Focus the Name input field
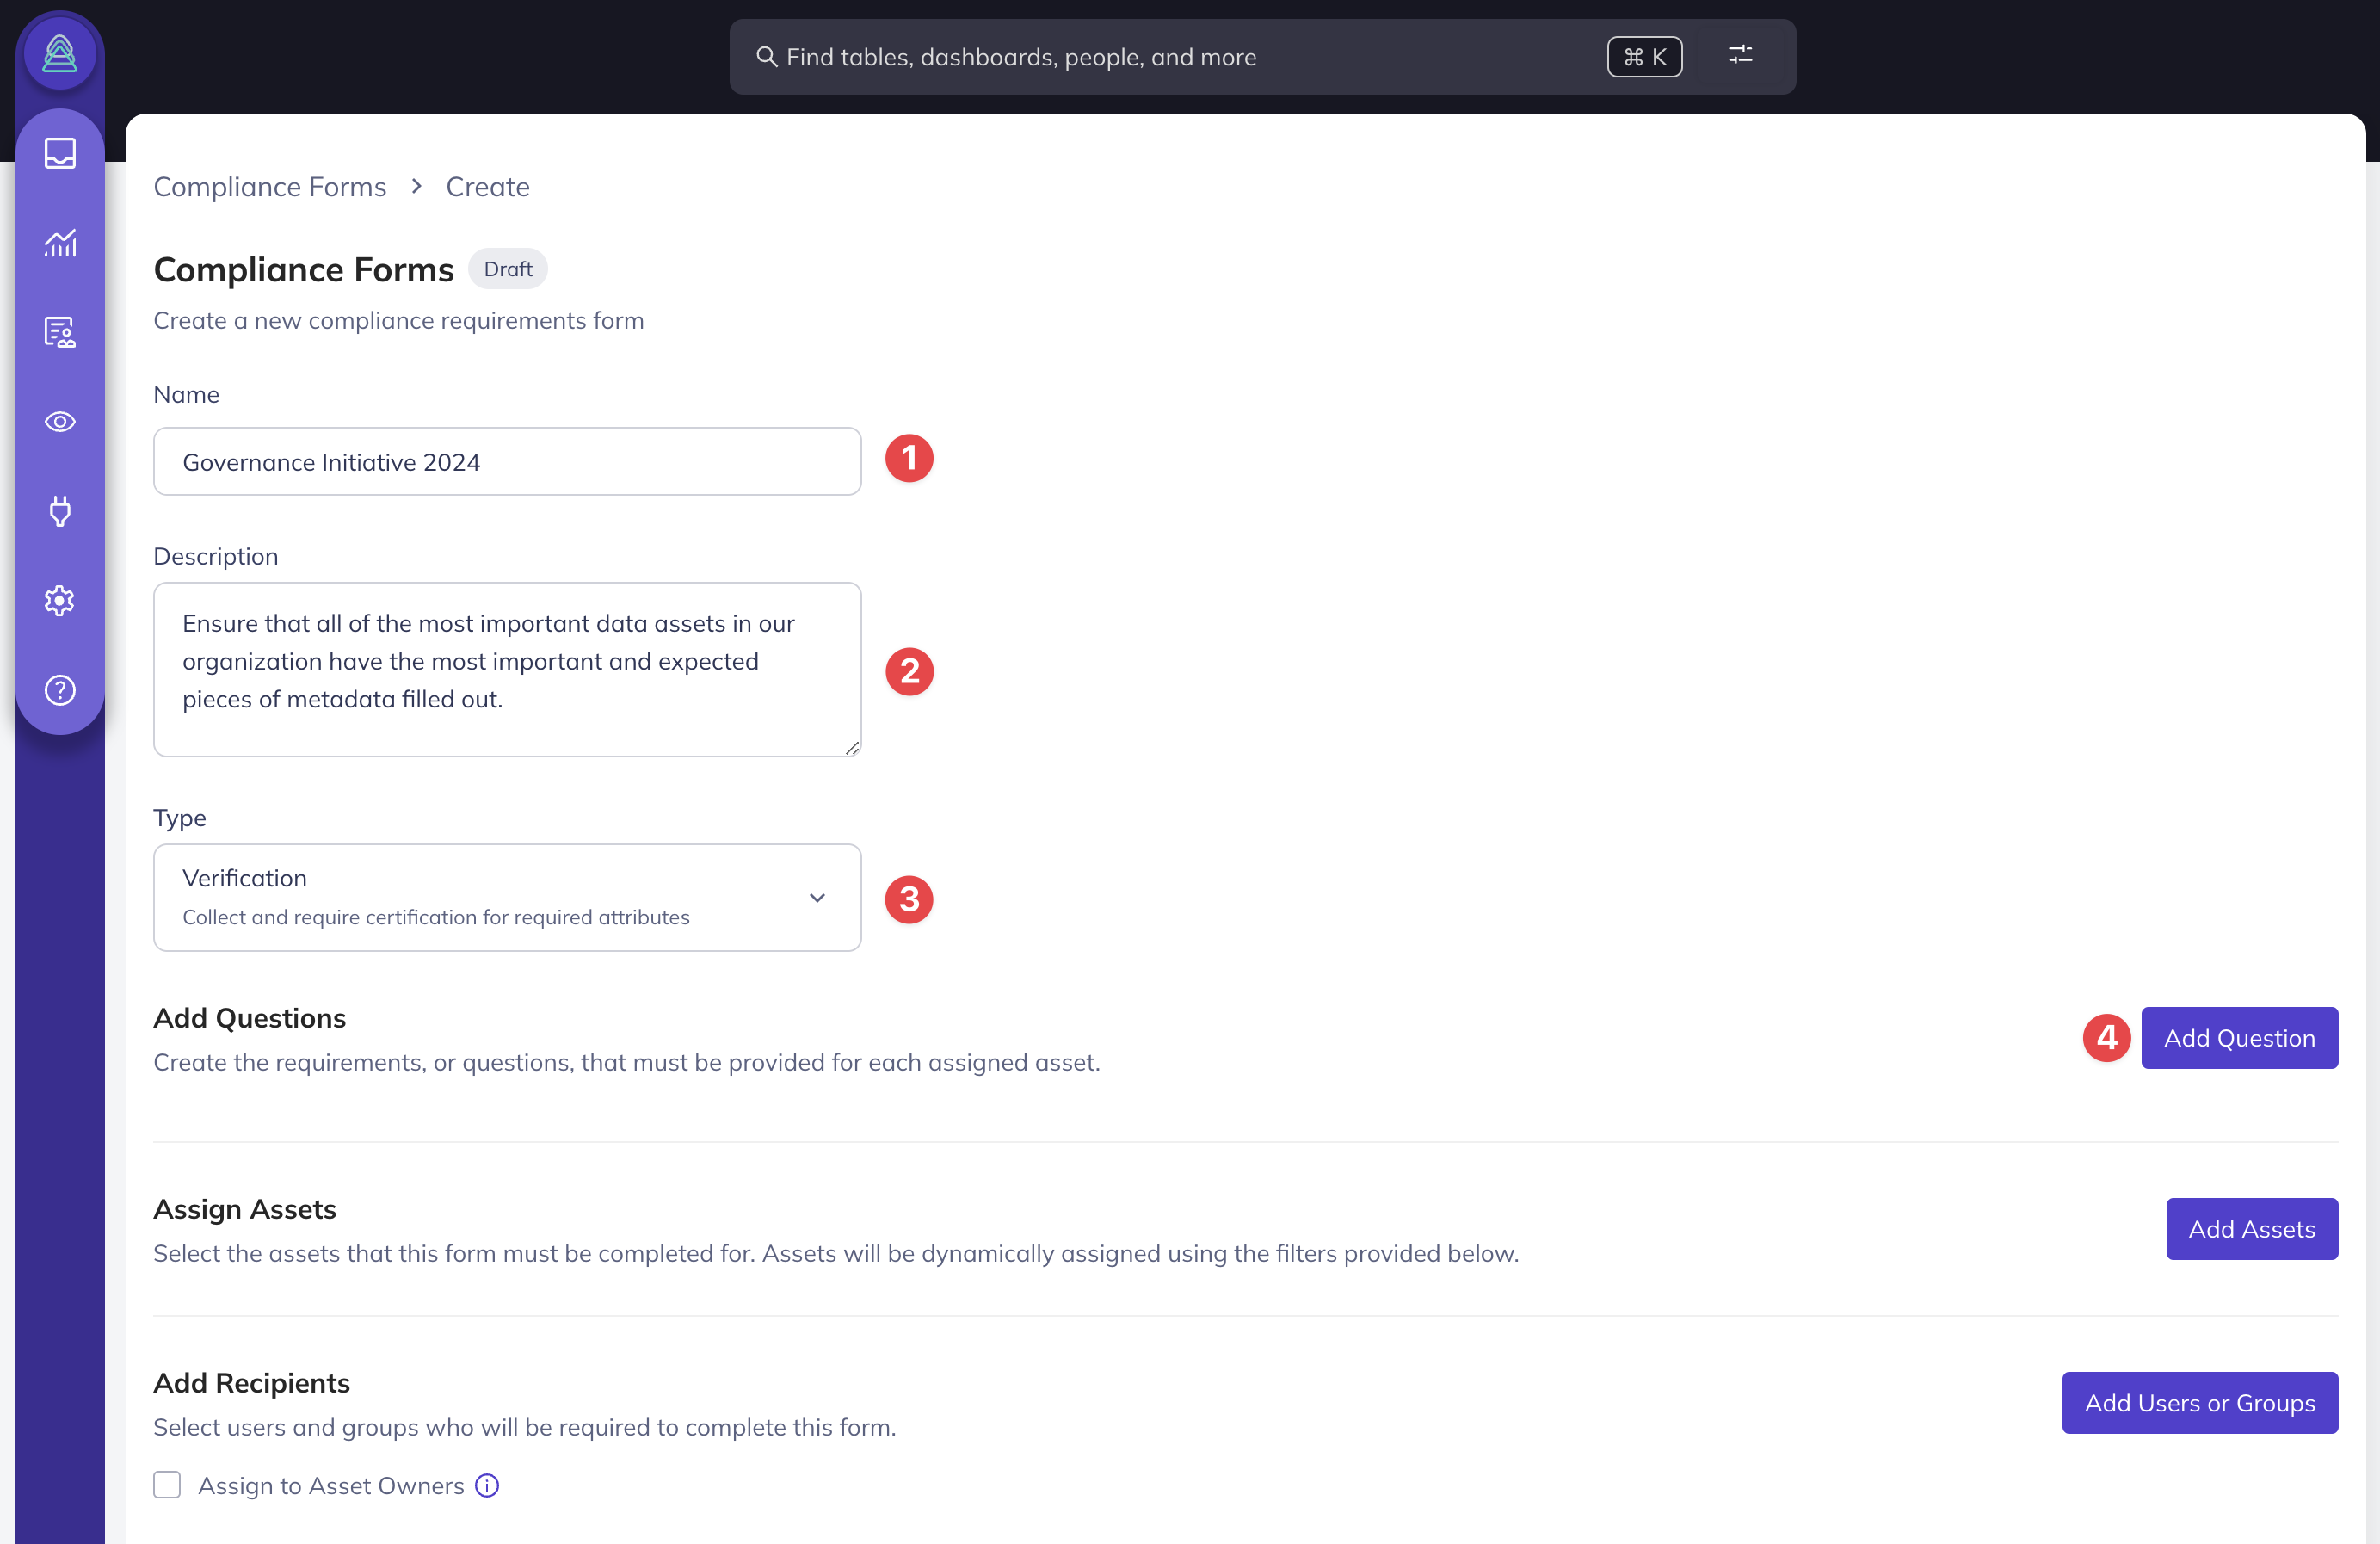Screen dimensions: 2380x1544 (507, 462)
